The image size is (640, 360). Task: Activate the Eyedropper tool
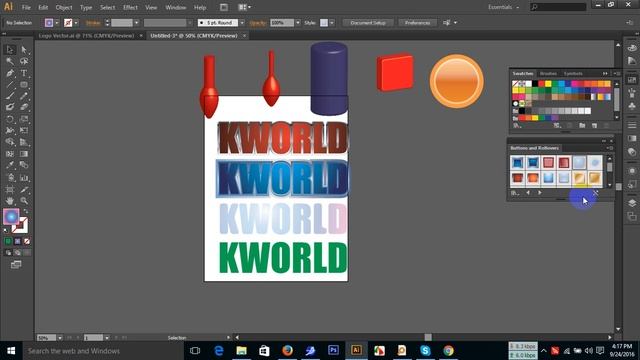pos(10,165)
